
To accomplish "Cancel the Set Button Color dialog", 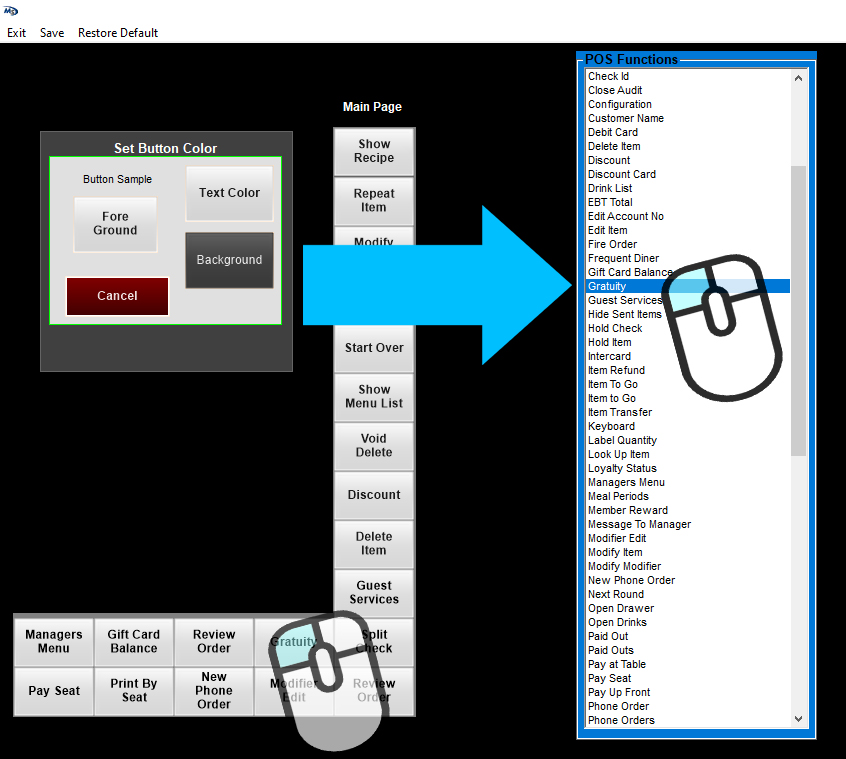I will click(117, 296).
